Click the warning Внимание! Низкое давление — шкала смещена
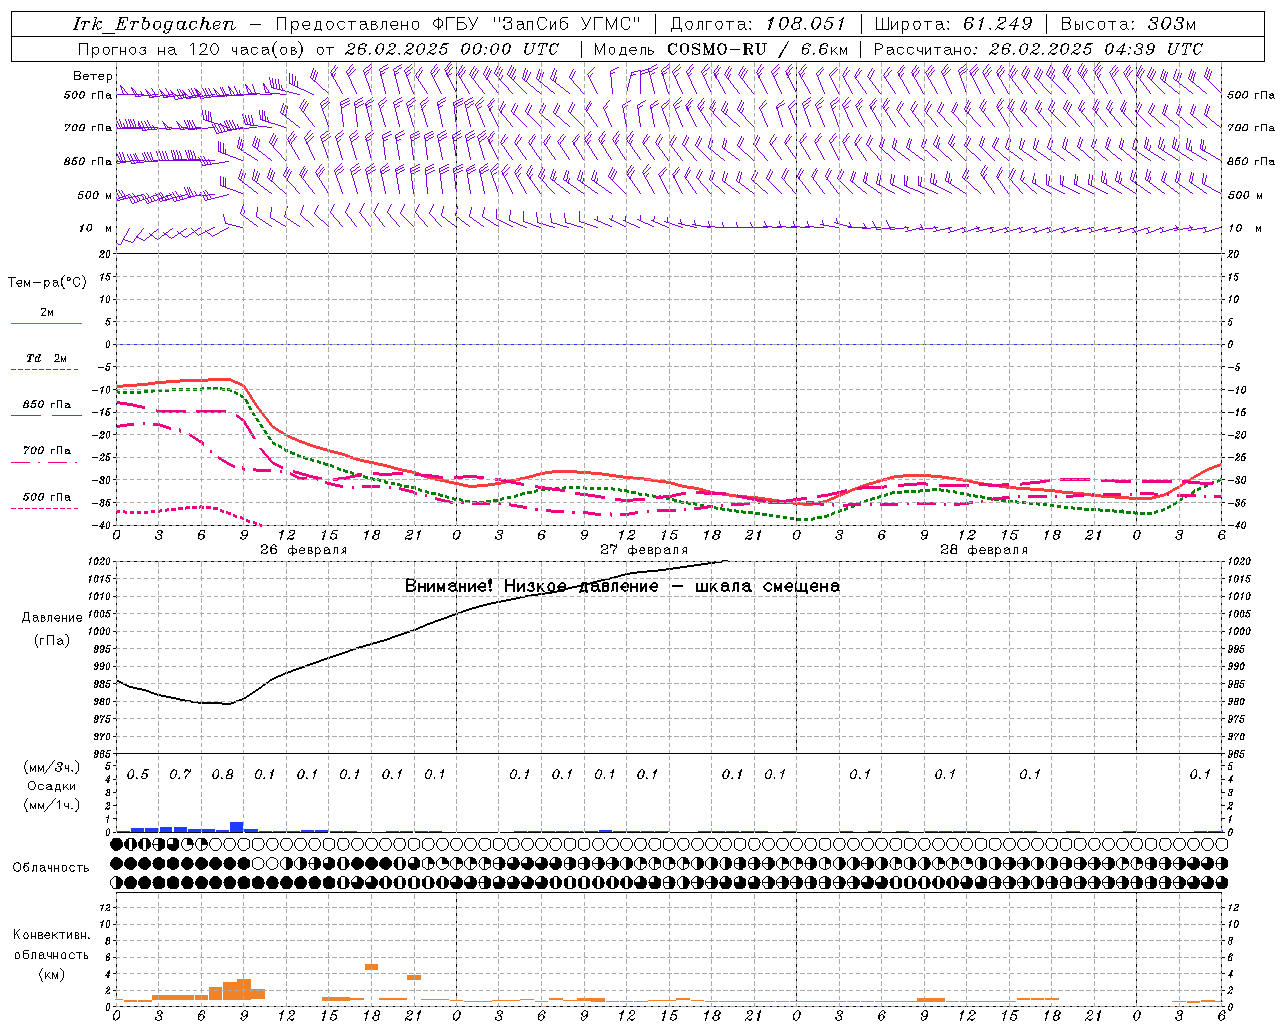This screenshot has height=1024, width=1280. coord(622,586)
